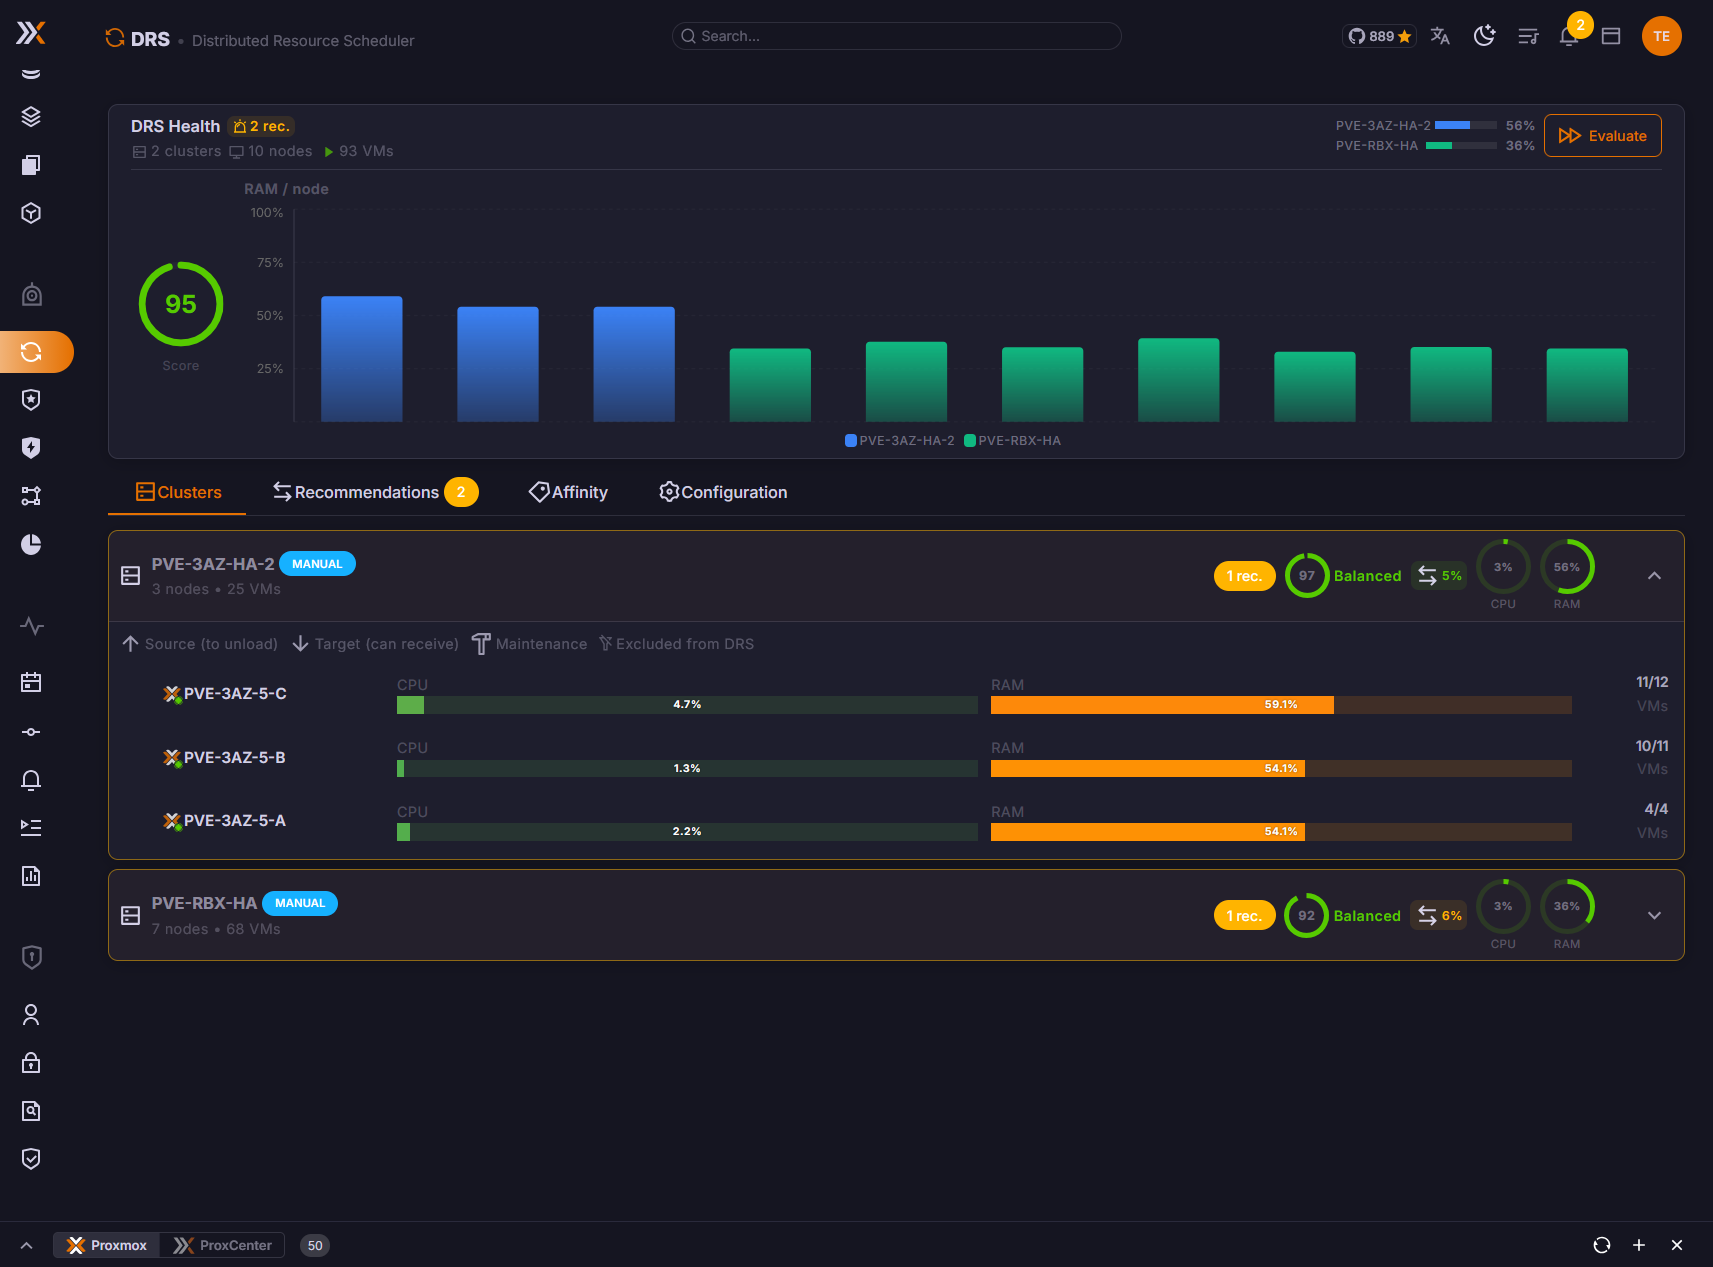Image resolution: width=1713 pixels, height=1267 pixels.
Task: Click the 92 balance score on PVE-RBX-HA
Action: coord(1306,916)
